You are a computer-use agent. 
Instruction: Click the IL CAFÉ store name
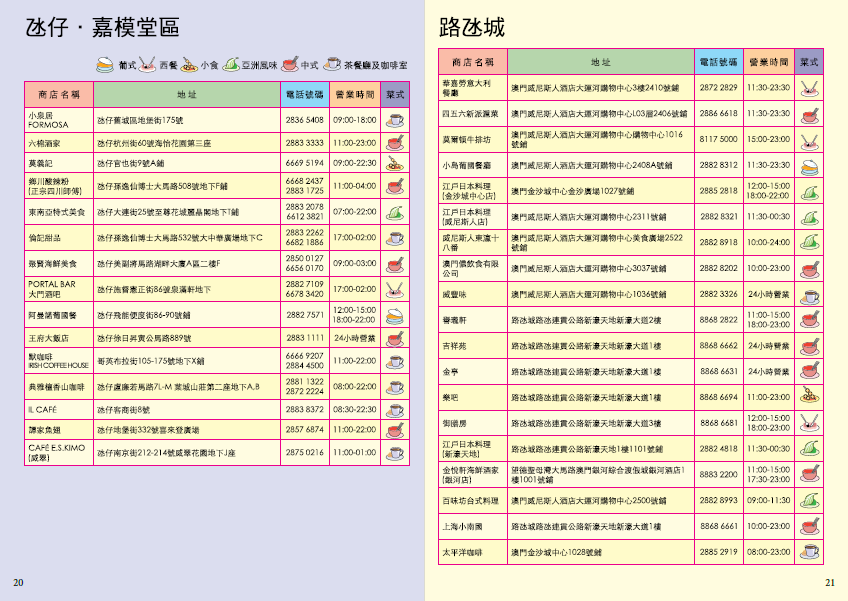(42, 410)
